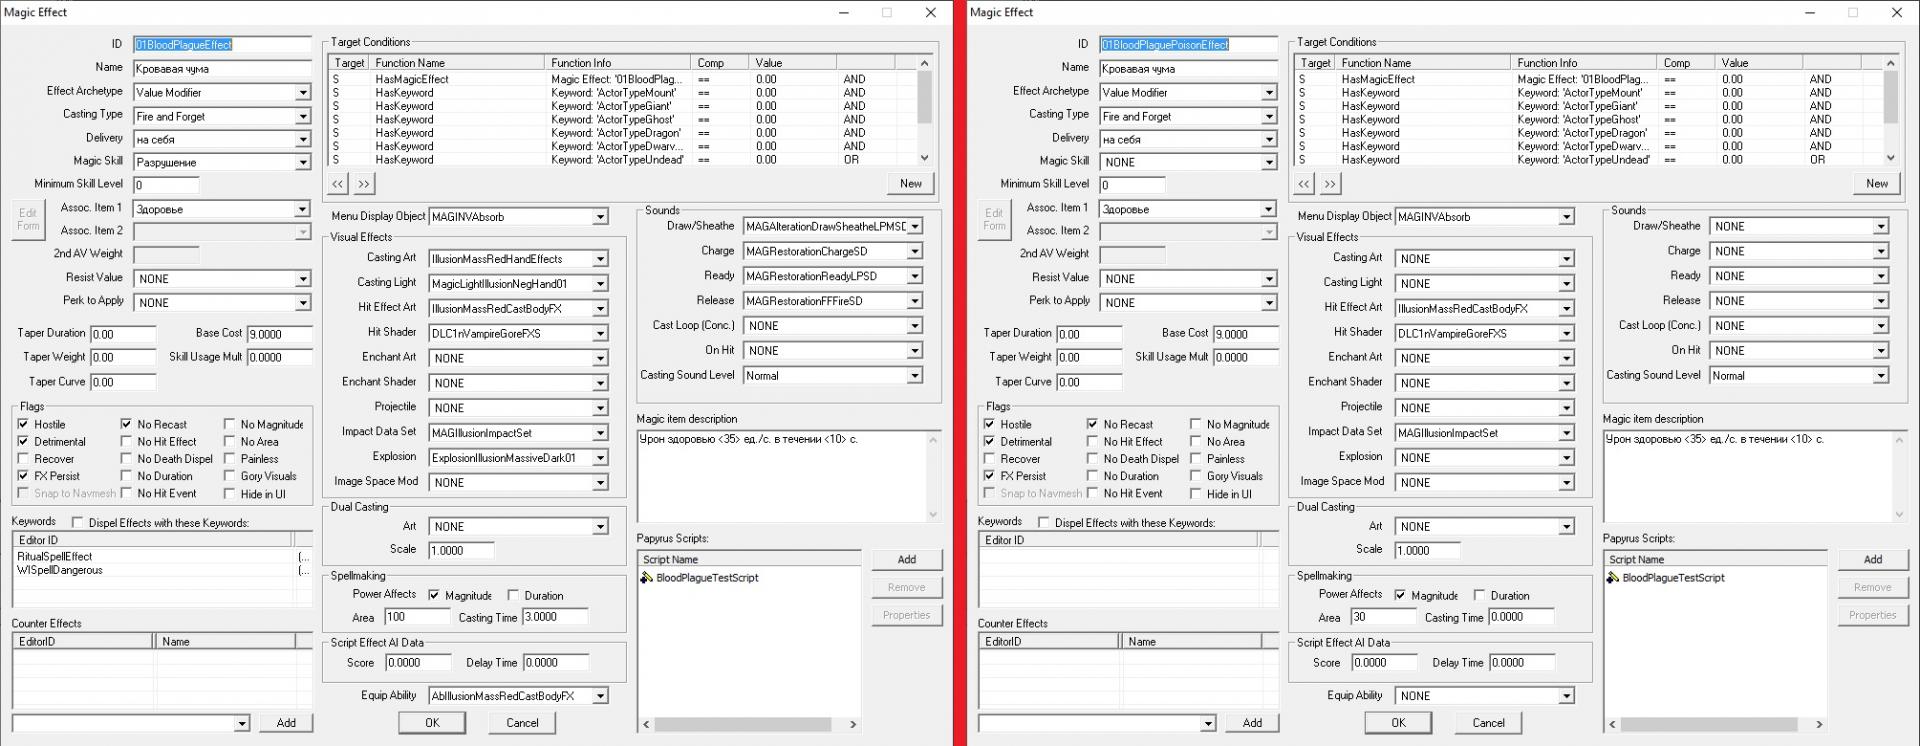Select the WISpellDangerous keyword entry

pyautogui.click(x=59, y=570)
